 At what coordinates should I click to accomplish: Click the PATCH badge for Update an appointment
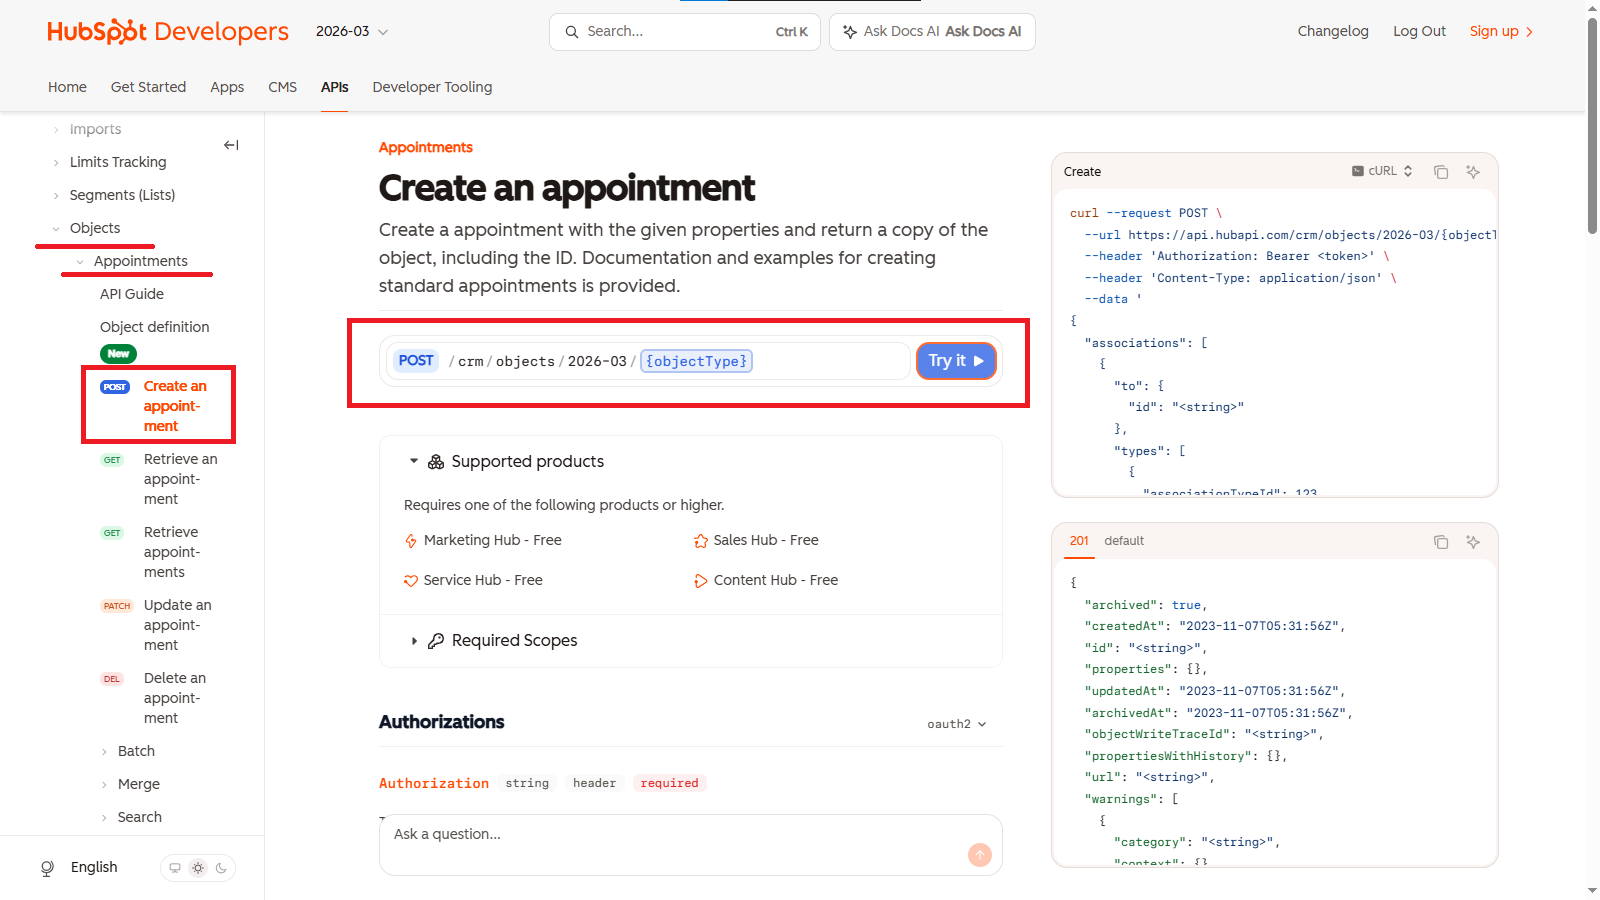tap(117, 606)
